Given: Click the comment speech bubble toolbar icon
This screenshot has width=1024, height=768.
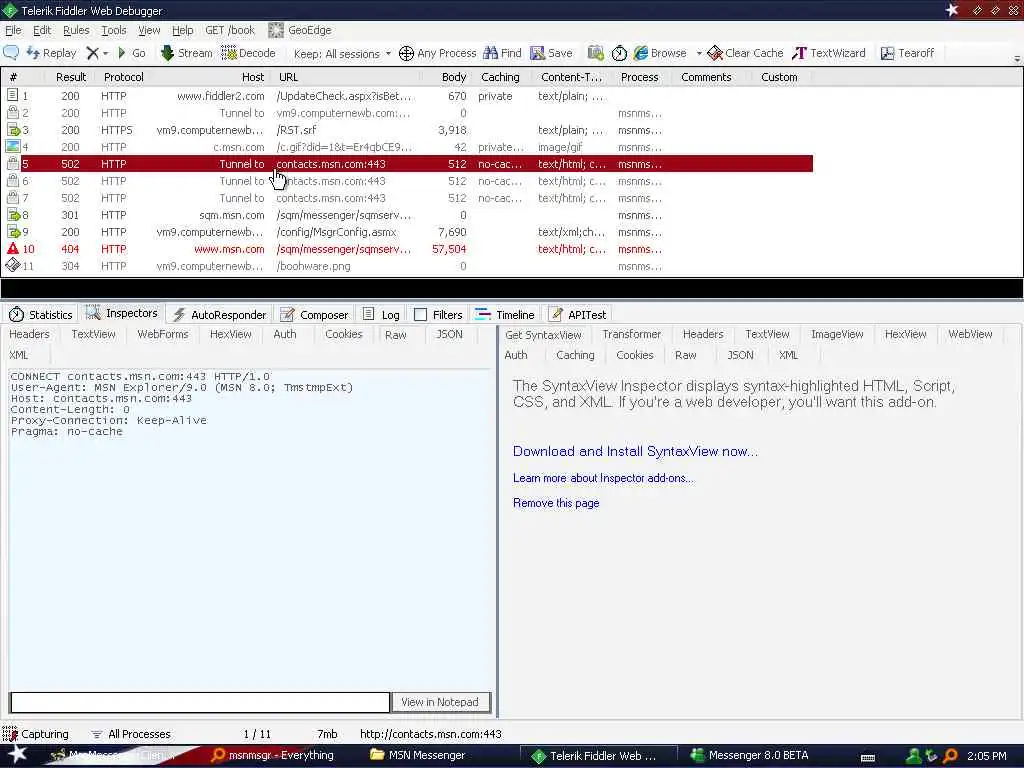Looking at the screenshot, I should 11,53.
